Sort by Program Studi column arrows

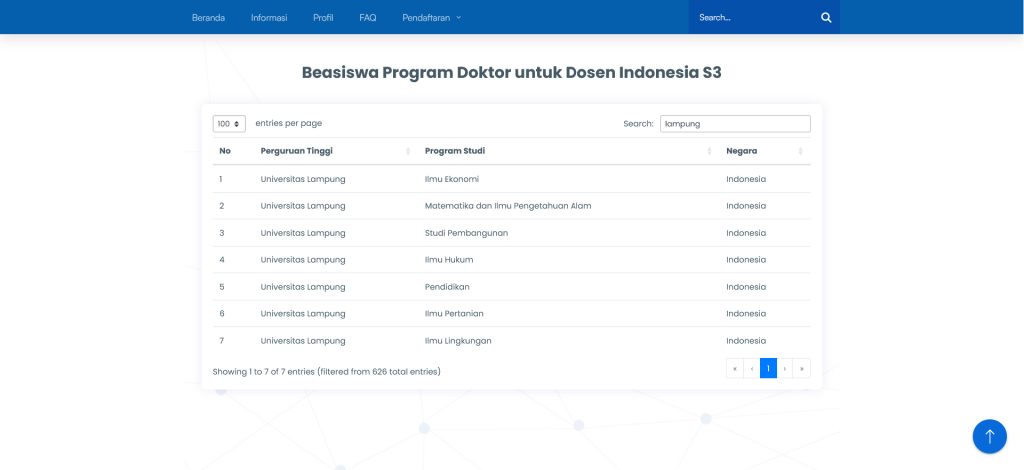709,151
